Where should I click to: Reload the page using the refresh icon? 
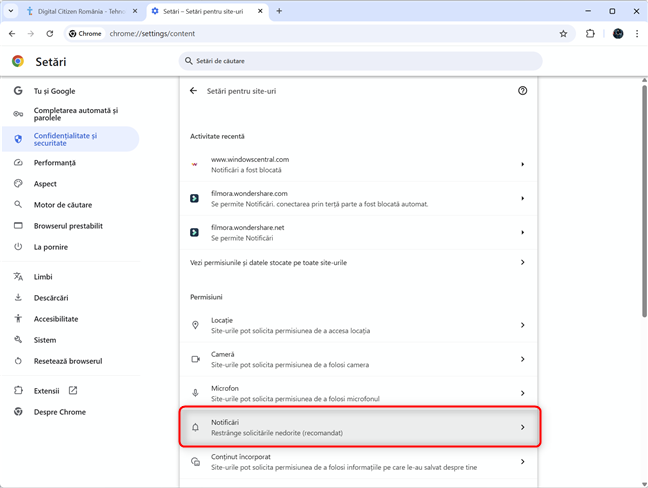point(50,33)
